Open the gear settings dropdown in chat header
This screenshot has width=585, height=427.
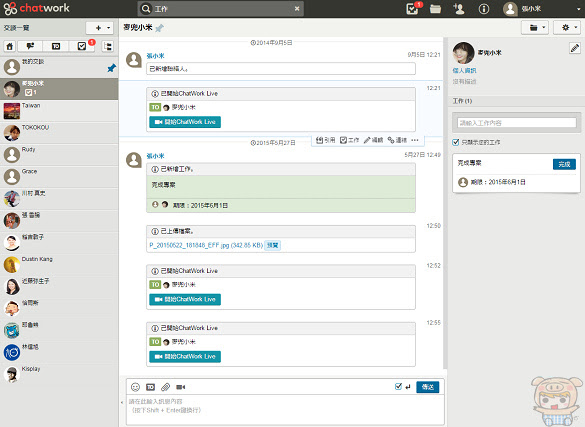[x=566, y=28]
